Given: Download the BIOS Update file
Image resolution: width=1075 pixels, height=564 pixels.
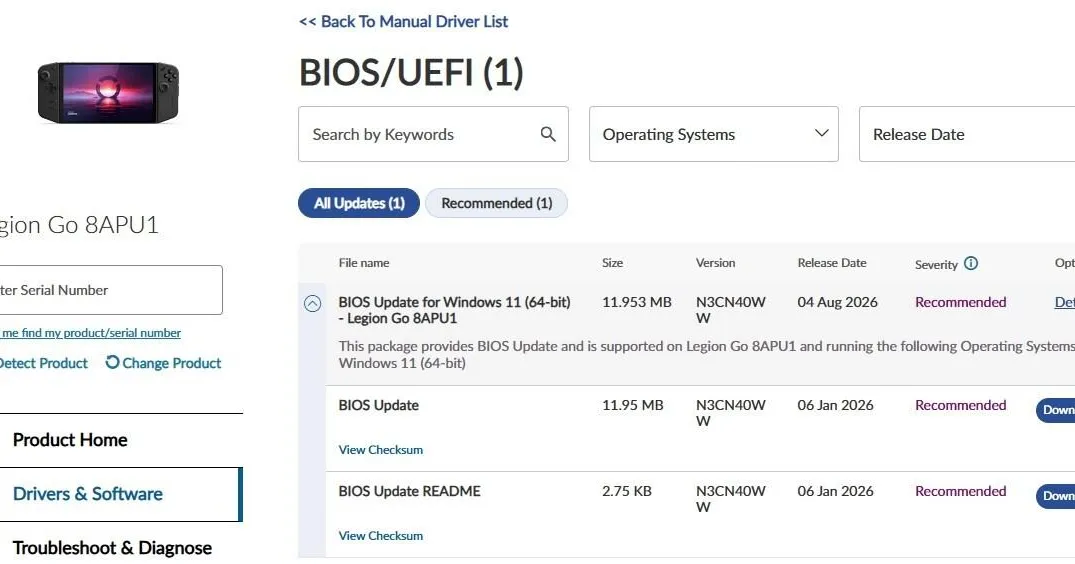Looking at the screenshot, I should [x=1056, y=410].
